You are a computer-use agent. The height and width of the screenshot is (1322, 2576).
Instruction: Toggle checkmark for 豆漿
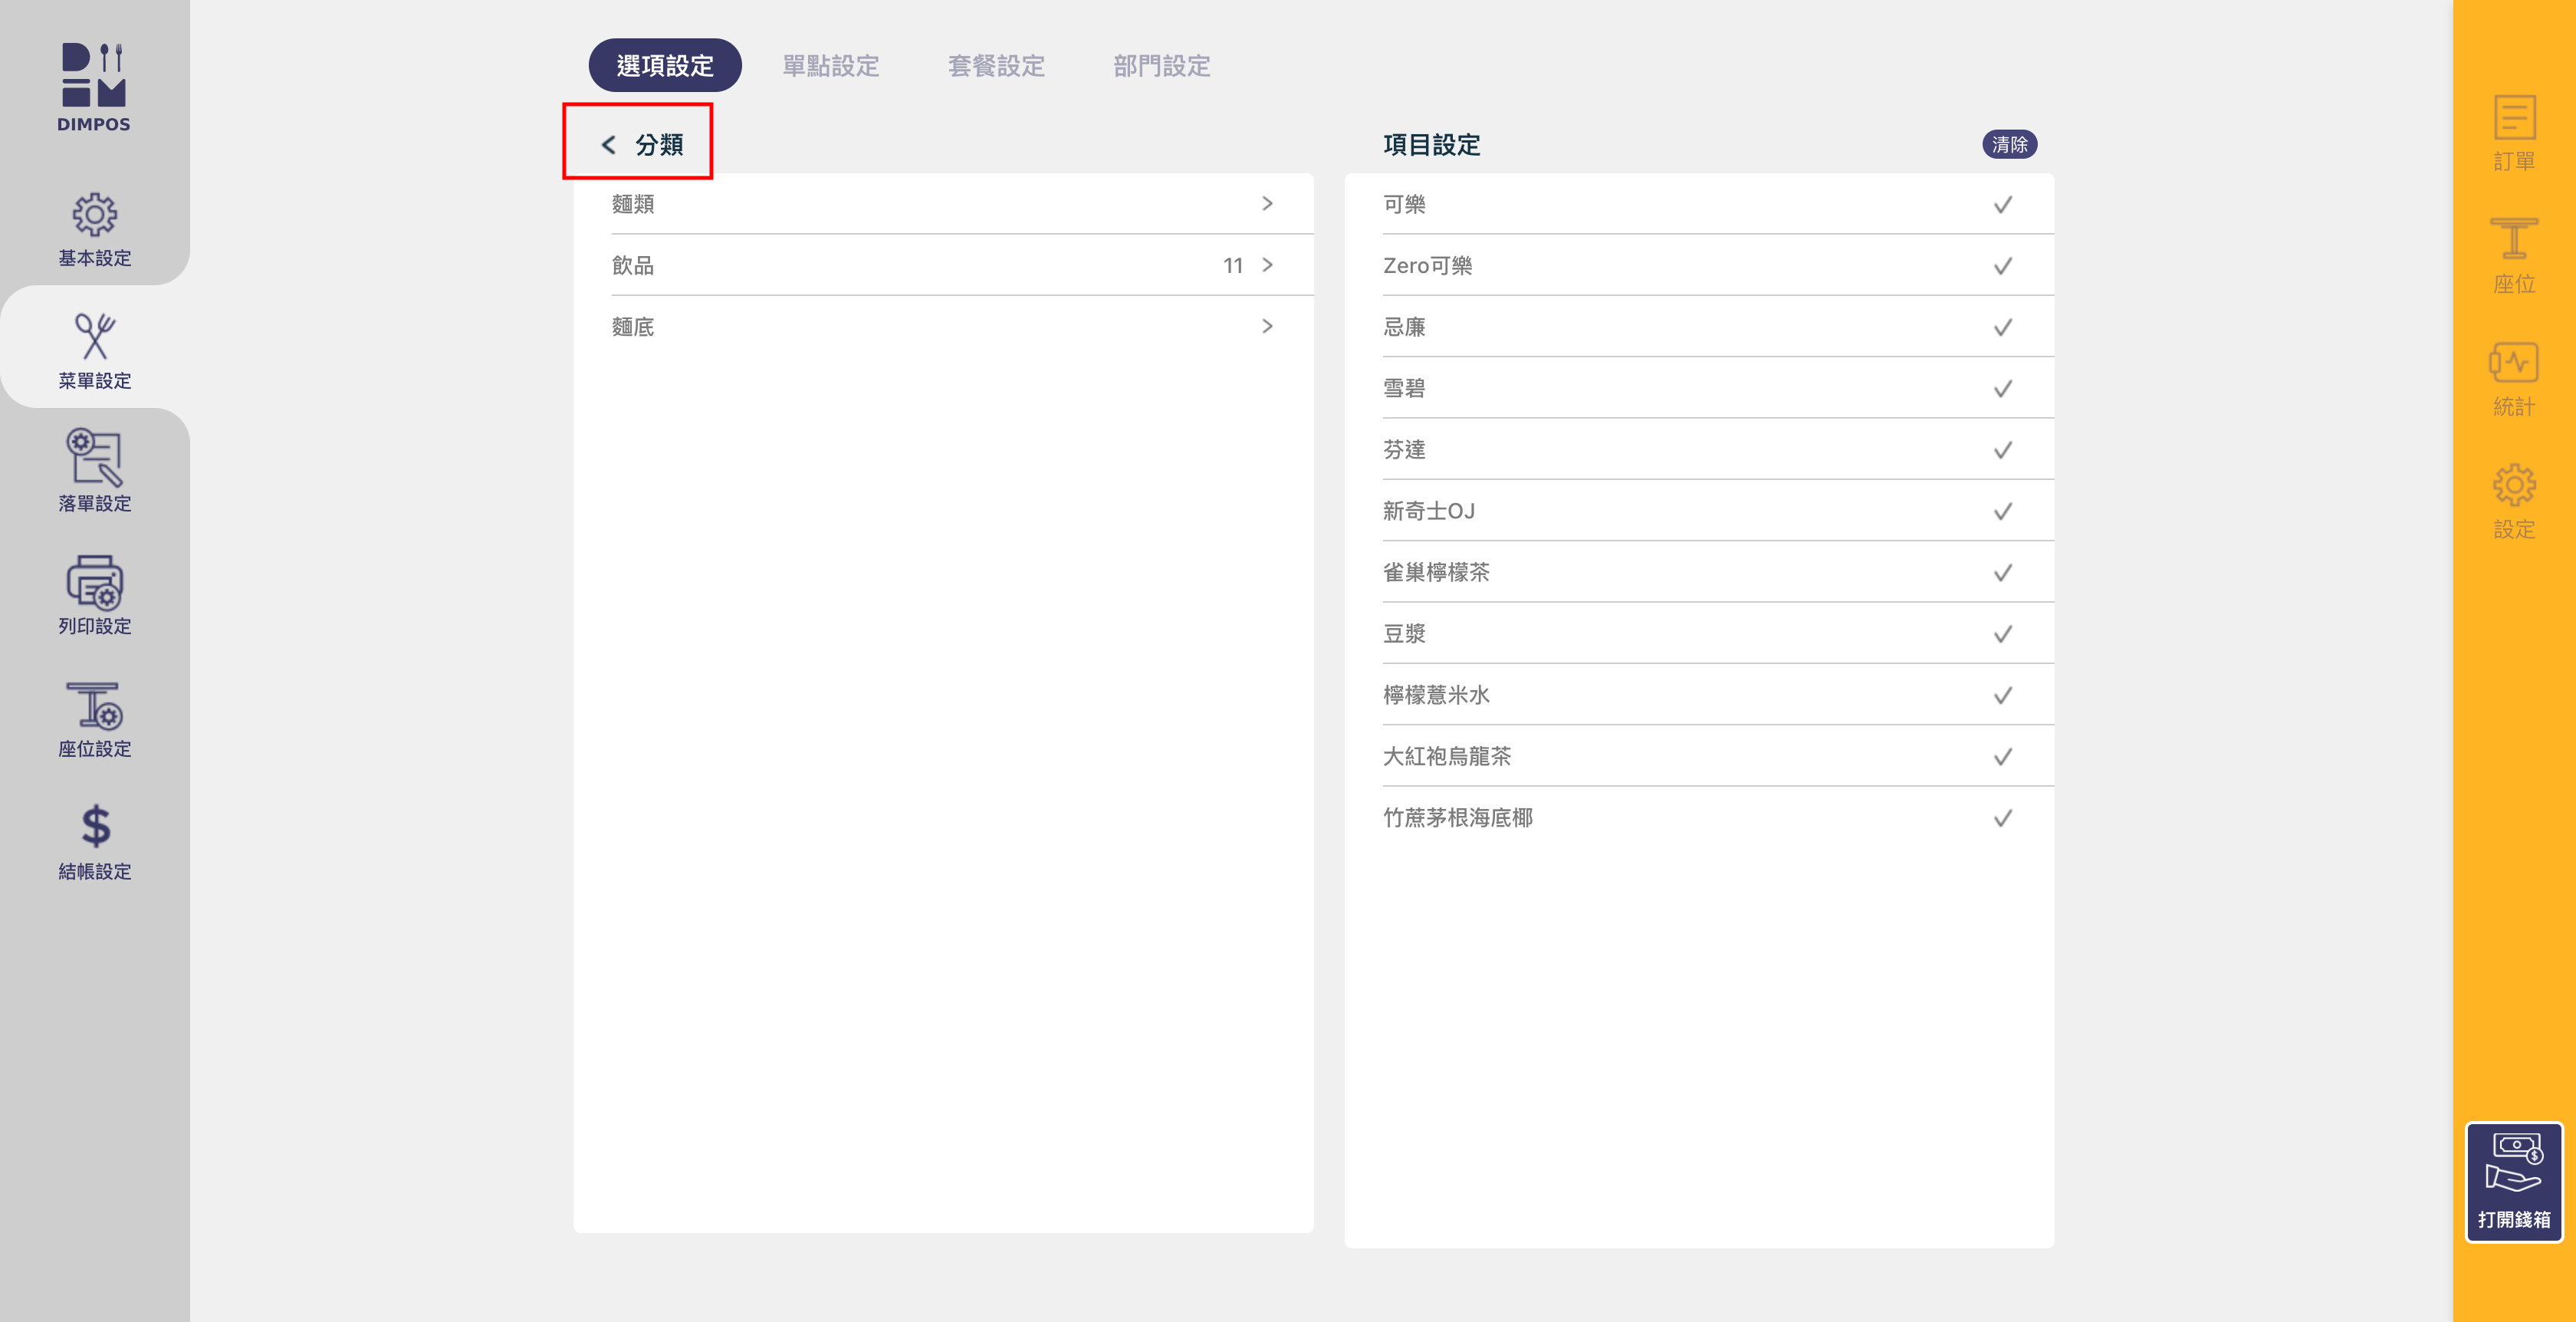pos(2002,634)
